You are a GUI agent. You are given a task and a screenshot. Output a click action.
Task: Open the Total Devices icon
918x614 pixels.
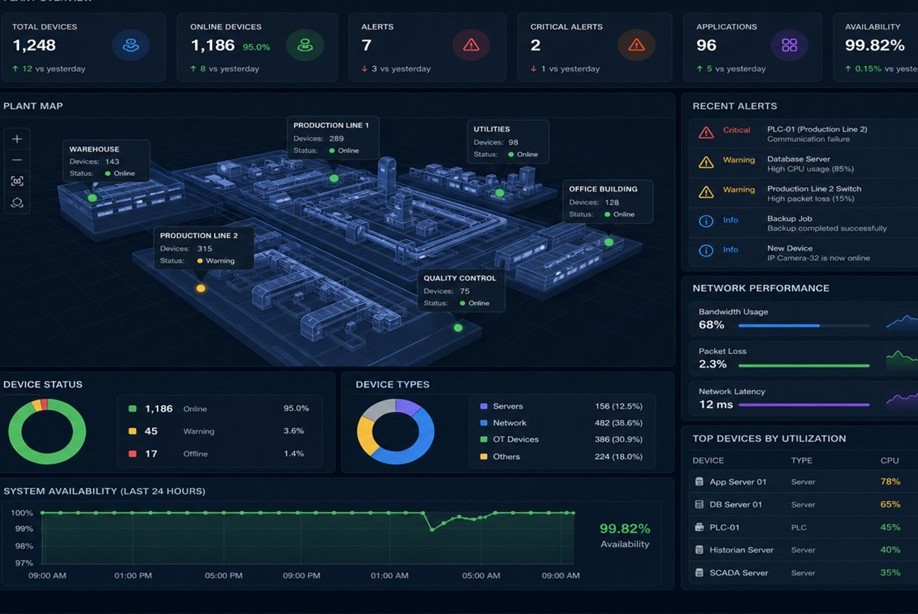[x=131, y=45]
